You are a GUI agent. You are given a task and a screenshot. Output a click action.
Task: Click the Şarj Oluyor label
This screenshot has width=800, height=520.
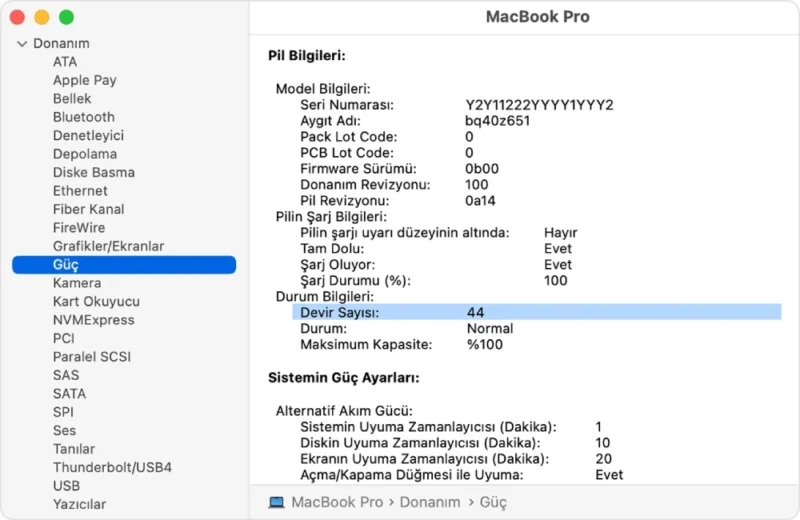pos(338,265)
